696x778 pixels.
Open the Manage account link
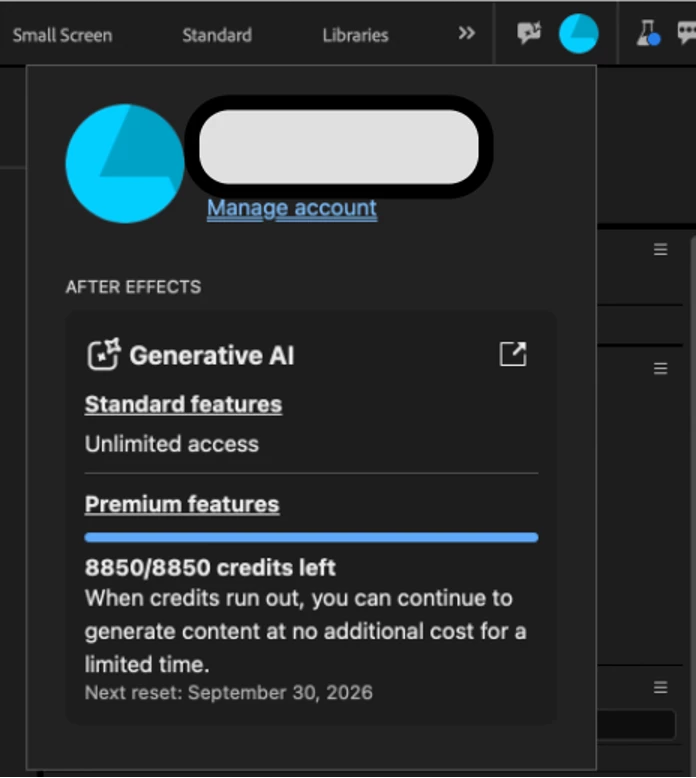(x=292, y=208)
